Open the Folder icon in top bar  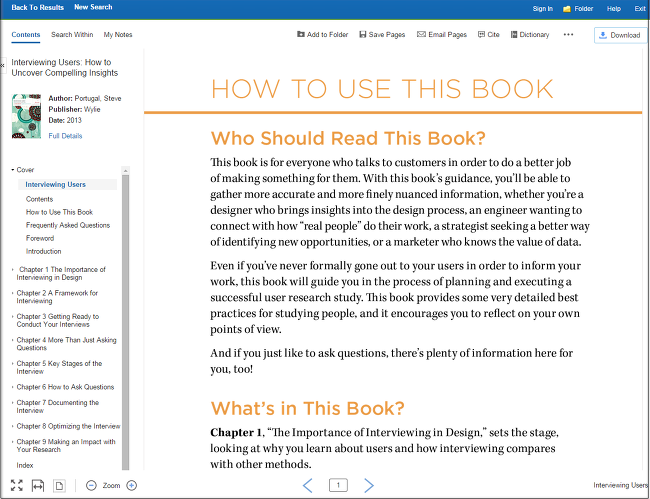click(567, 9)
